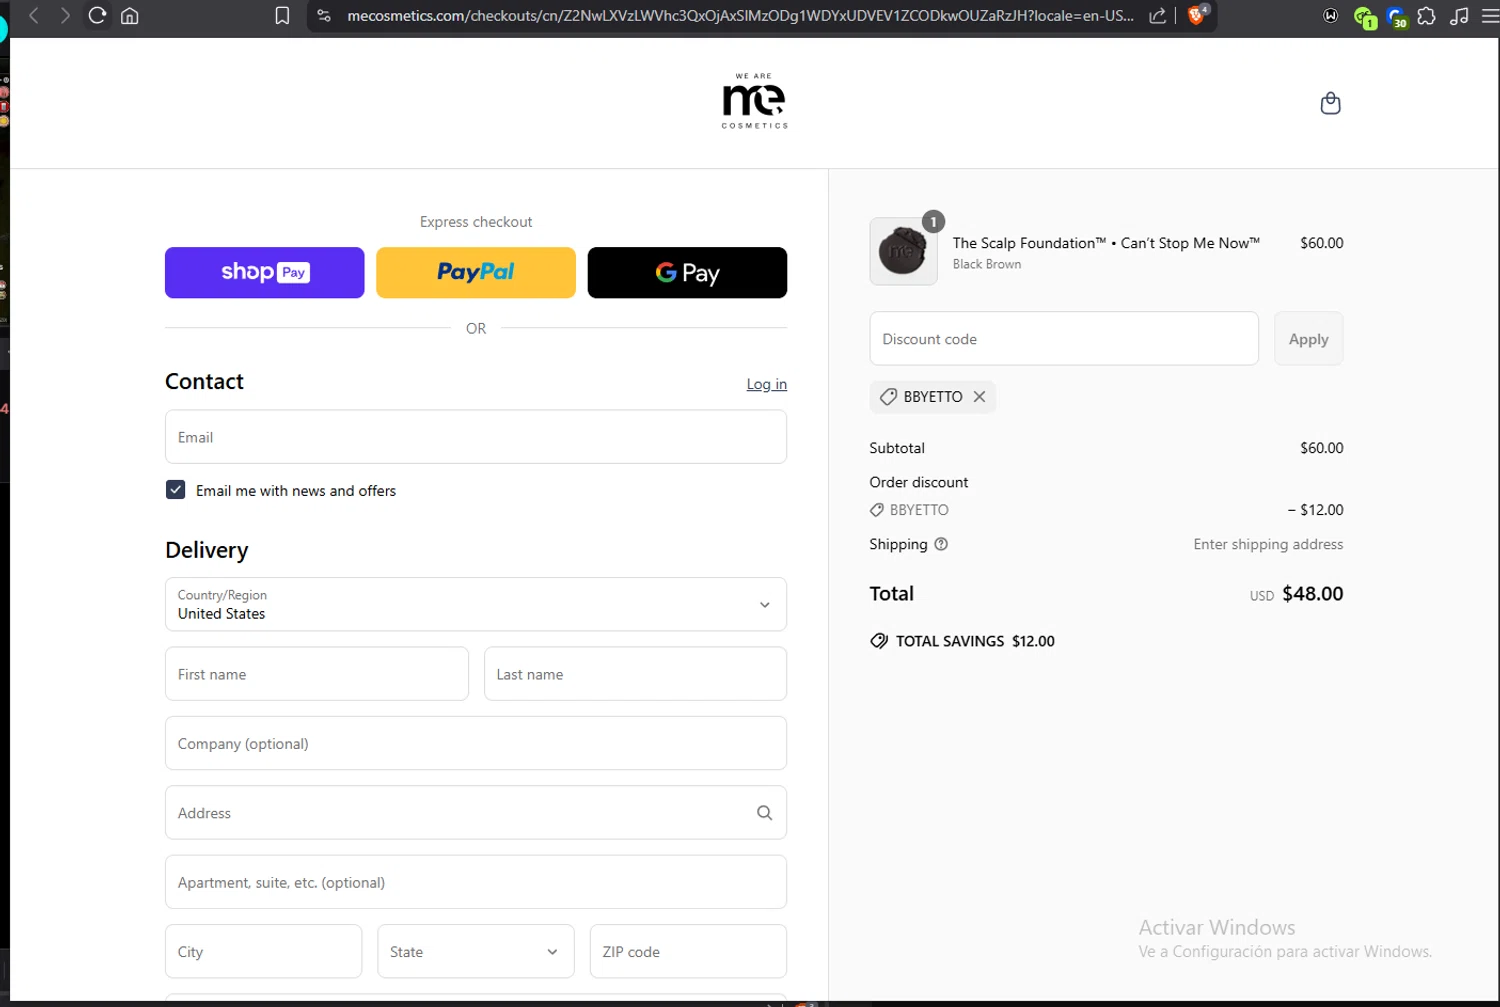Click the Total amount $48.00
The height and width of the screenshot is (1007, 1500).
tap(1312, 593)
